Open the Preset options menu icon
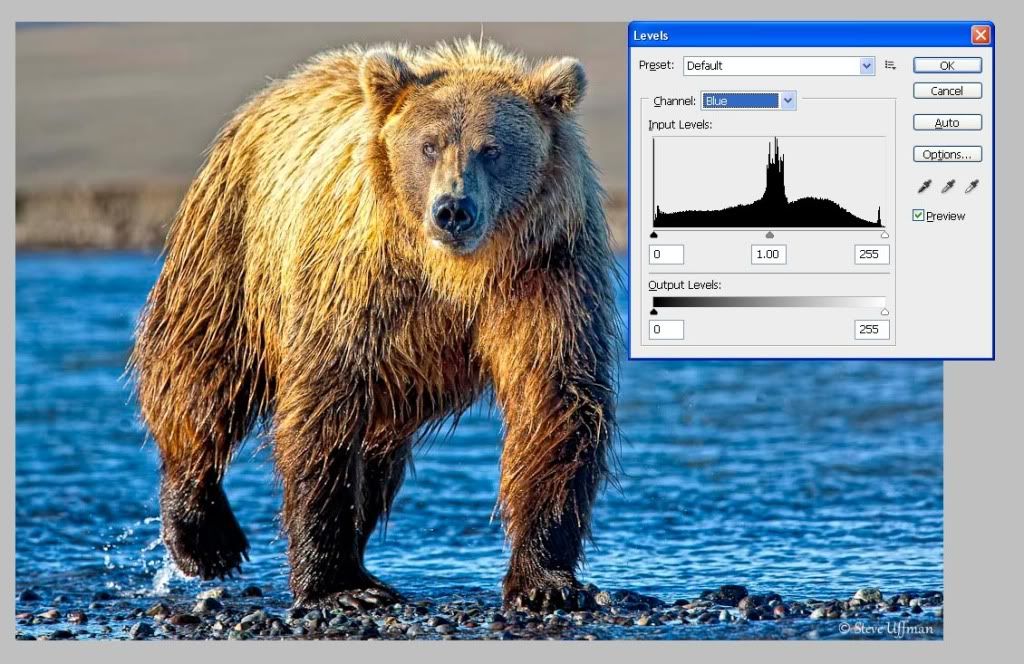The width and height of the screenshot is (1024, 664). click(x=890, y=66)
